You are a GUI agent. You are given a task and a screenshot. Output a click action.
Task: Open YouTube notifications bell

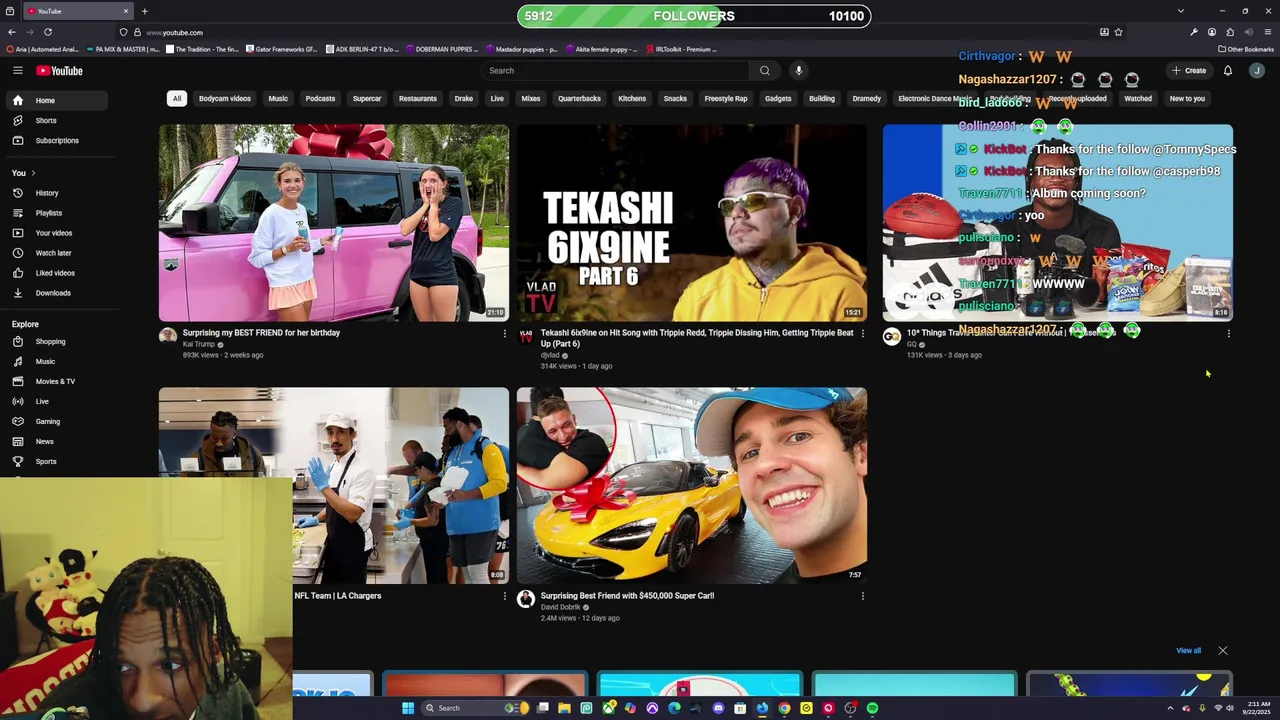pos(1228,70)
